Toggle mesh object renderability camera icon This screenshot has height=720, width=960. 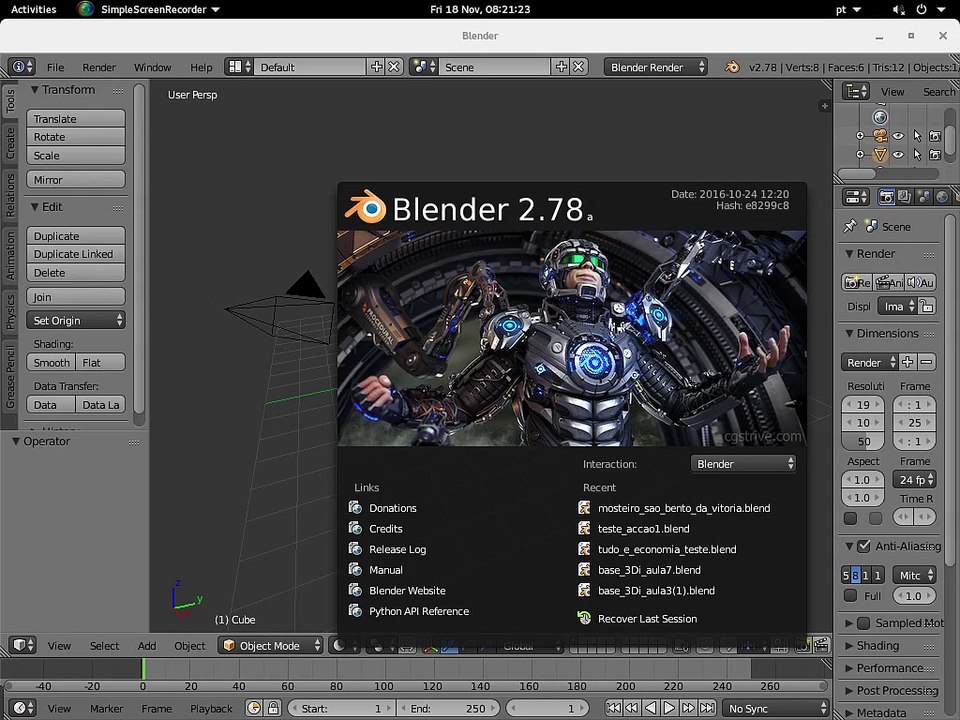tap(935, 154)
